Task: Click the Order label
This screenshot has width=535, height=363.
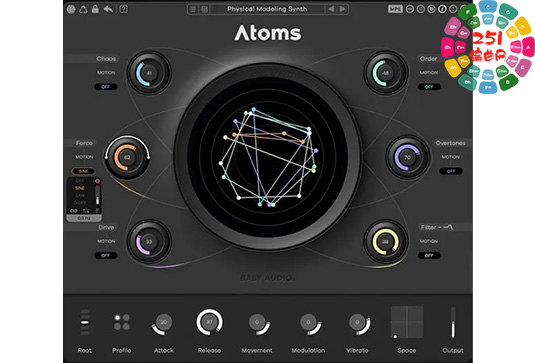Action: [429, 59]
